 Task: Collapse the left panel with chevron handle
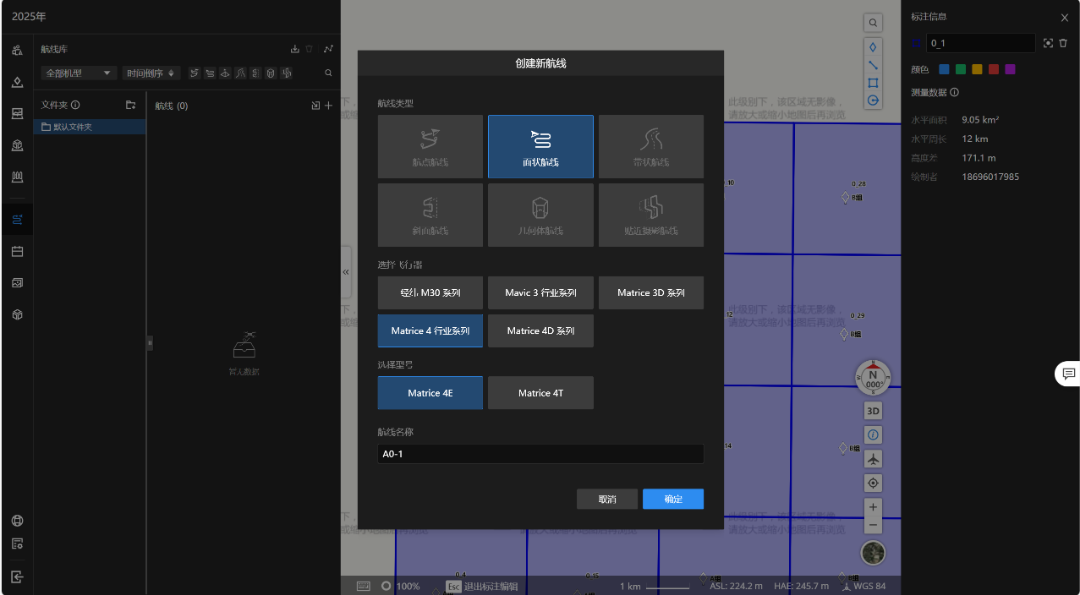[346, 272]
